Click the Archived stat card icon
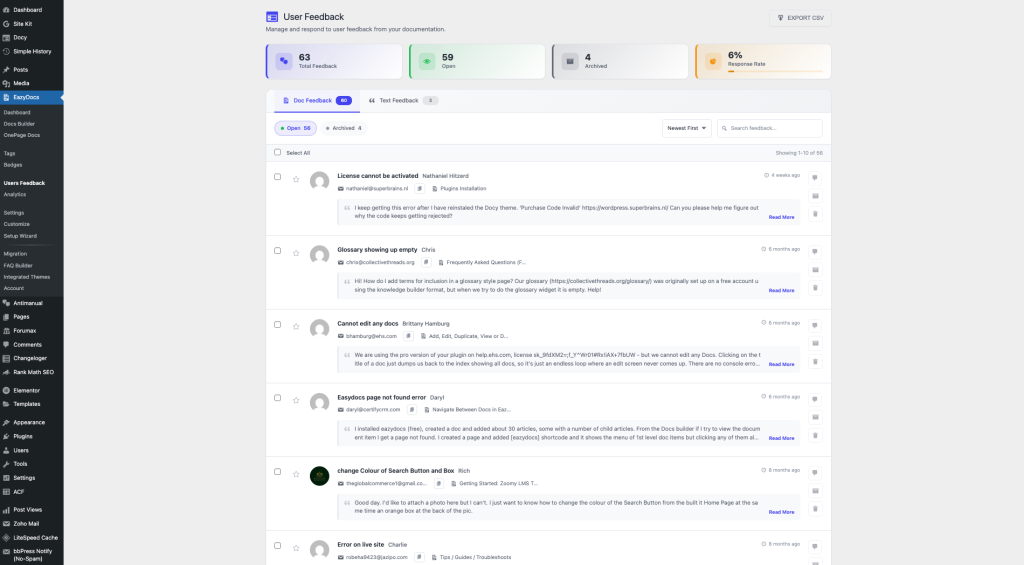The image size is (1024, 565). [x=570, y=61]
